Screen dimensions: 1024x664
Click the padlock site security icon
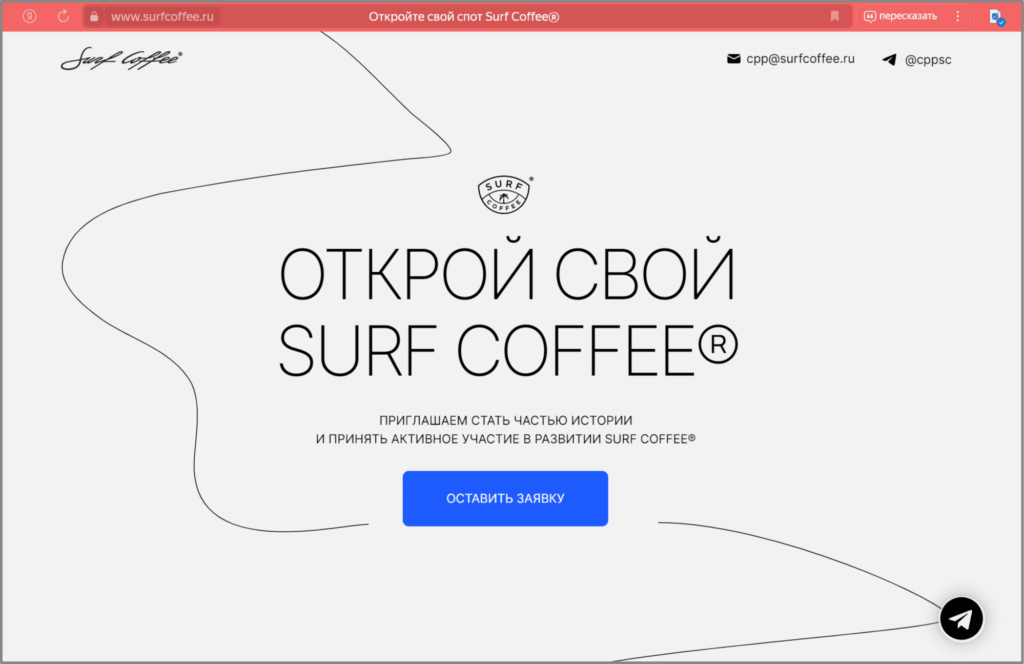click(93, 16)
